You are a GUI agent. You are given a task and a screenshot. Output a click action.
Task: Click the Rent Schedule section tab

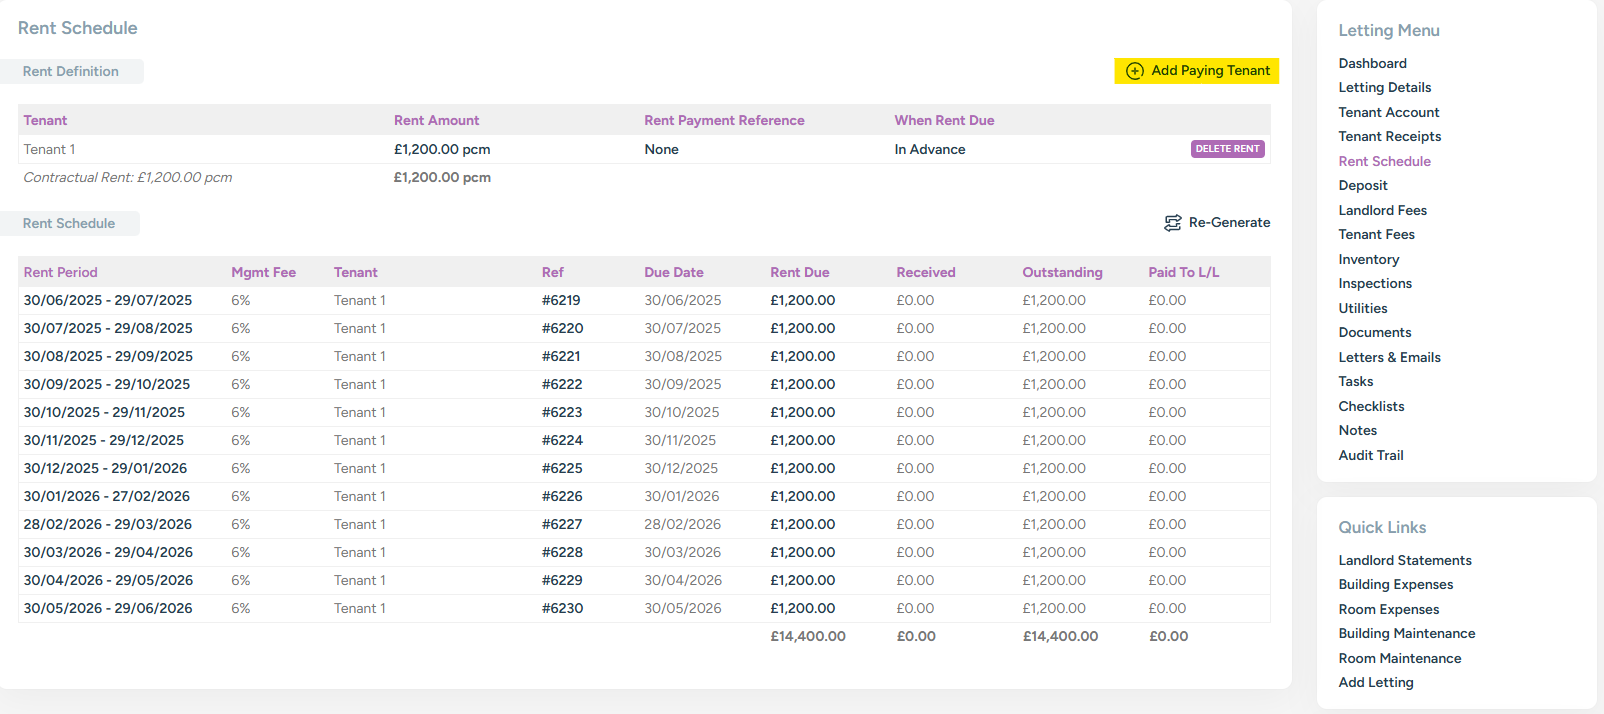69,224
